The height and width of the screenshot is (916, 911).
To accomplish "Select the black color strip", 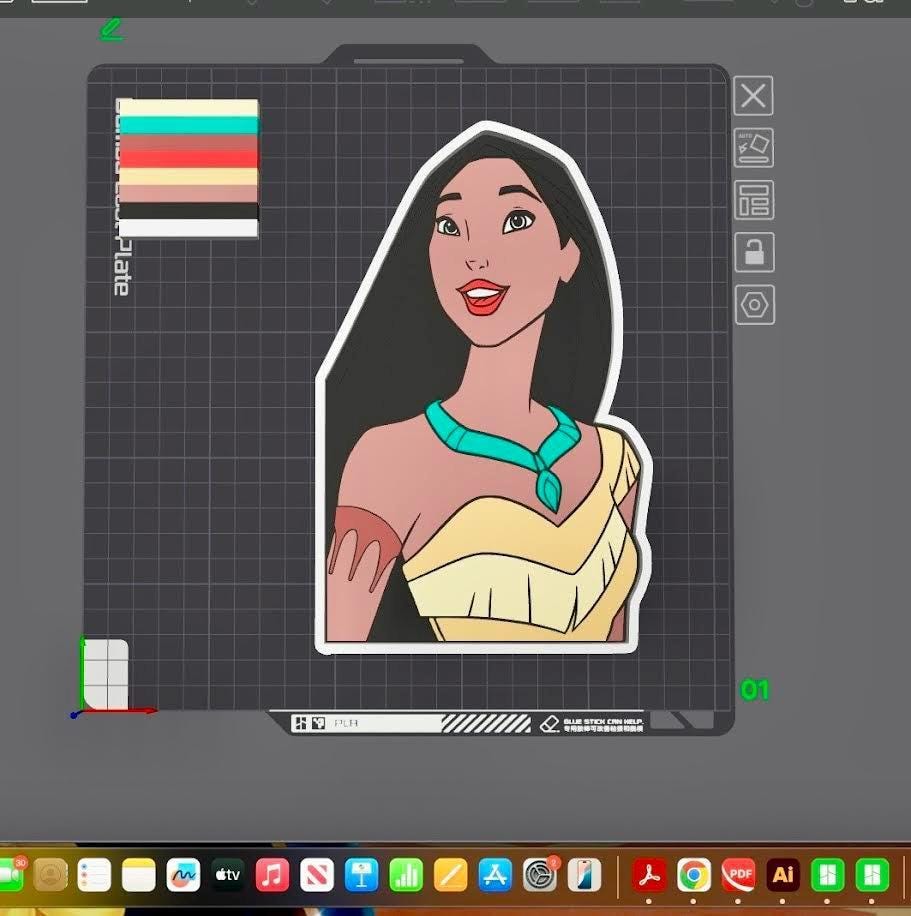I will pos(188,210).
